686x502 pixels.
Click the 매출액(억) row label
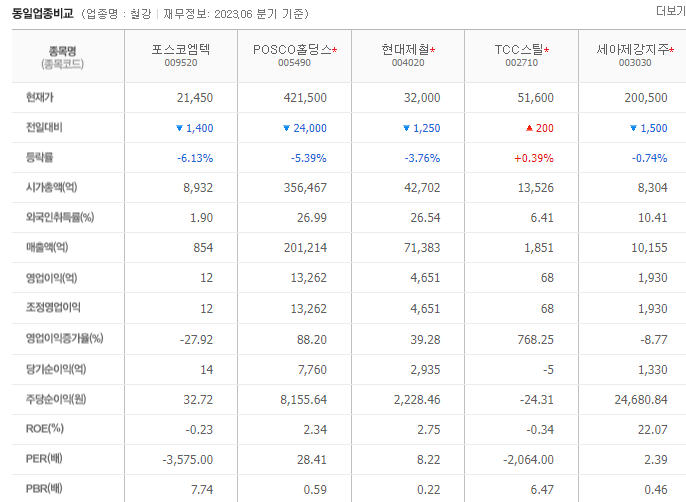pyautogui.click(x=47, y=247)
